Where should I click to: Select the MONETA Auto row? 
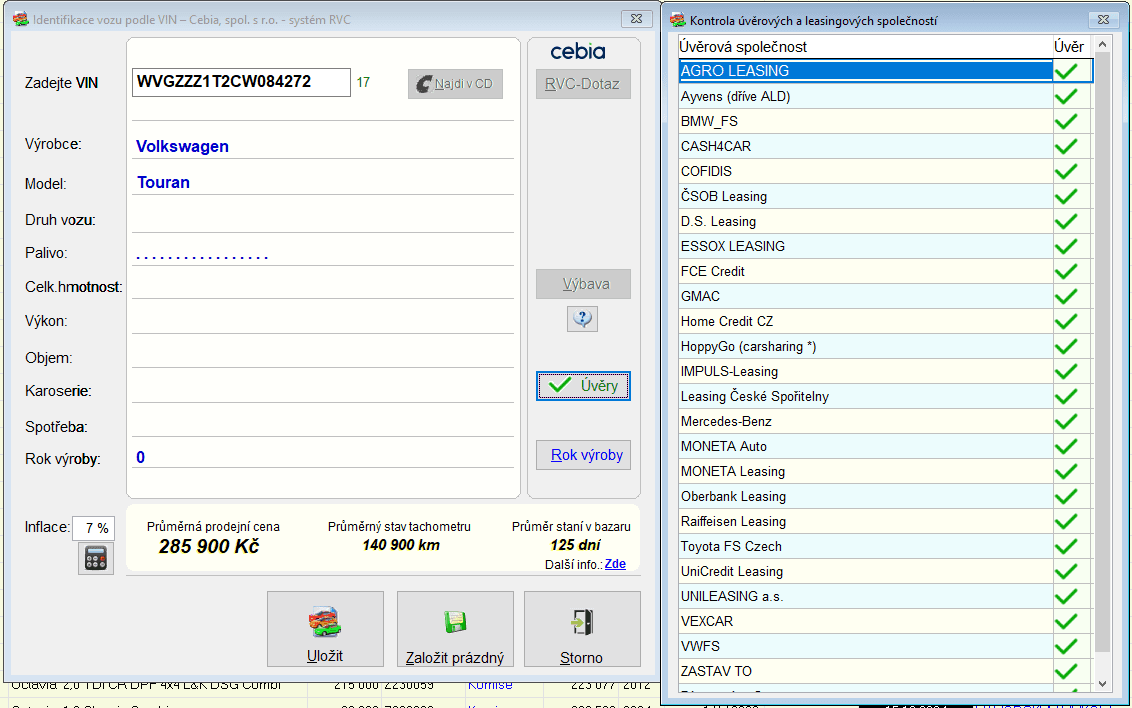pos(885,446)
